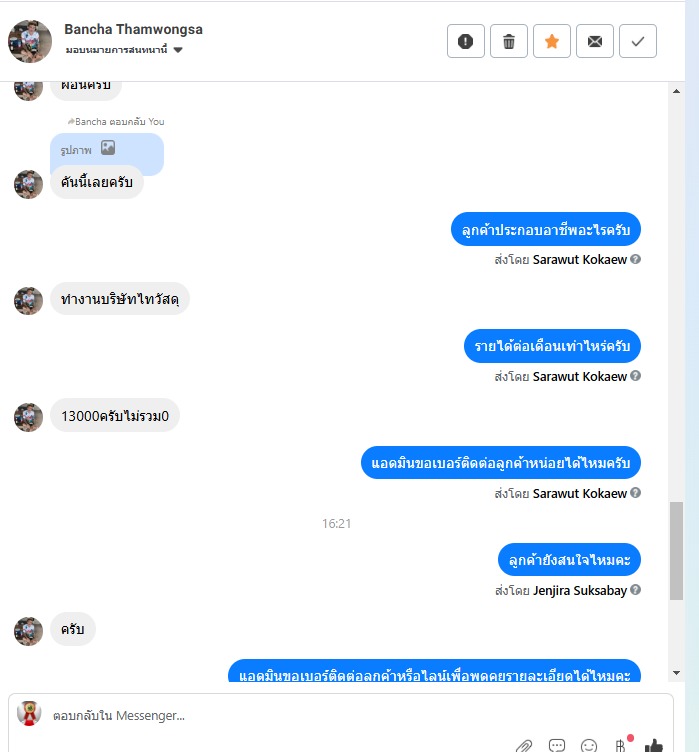The height and width of the screenshot is (752, 699).
Task: Mark conversation done with checkmark button
Action: coord(638,41)
